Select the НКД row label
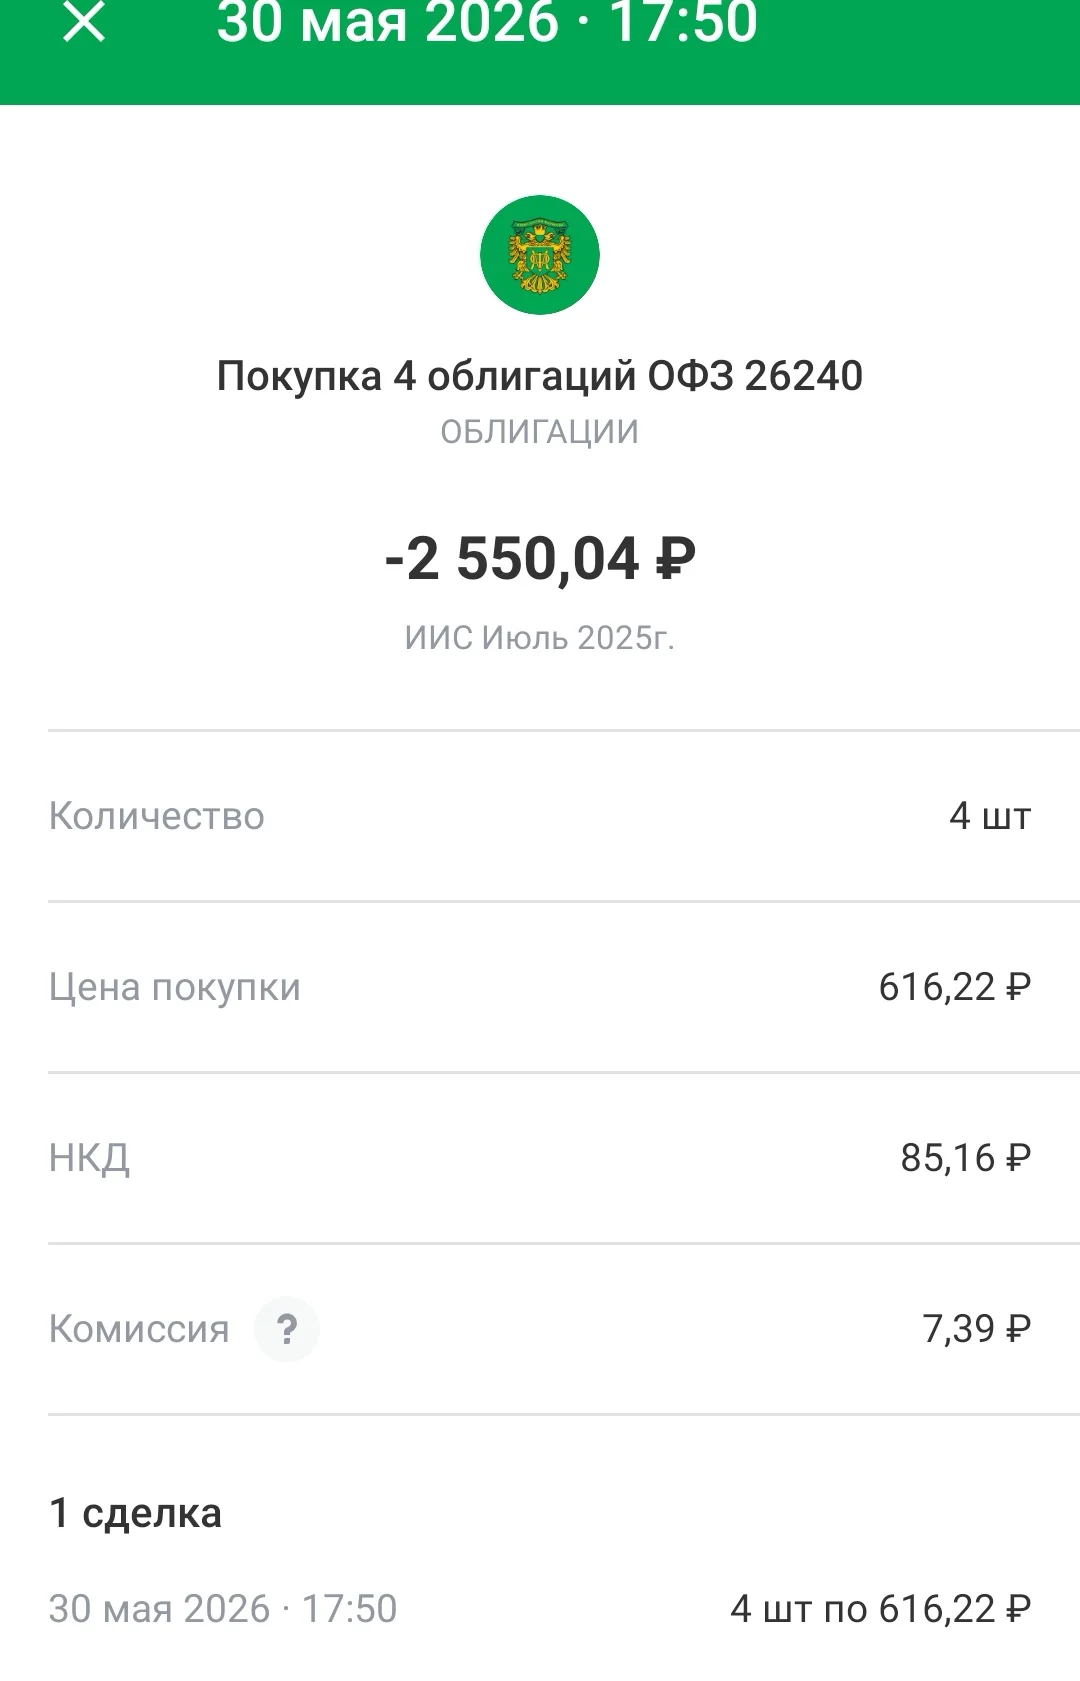Image resolution: width=1080 pixels, height=1681 pixels. (x=89, y=1158)
